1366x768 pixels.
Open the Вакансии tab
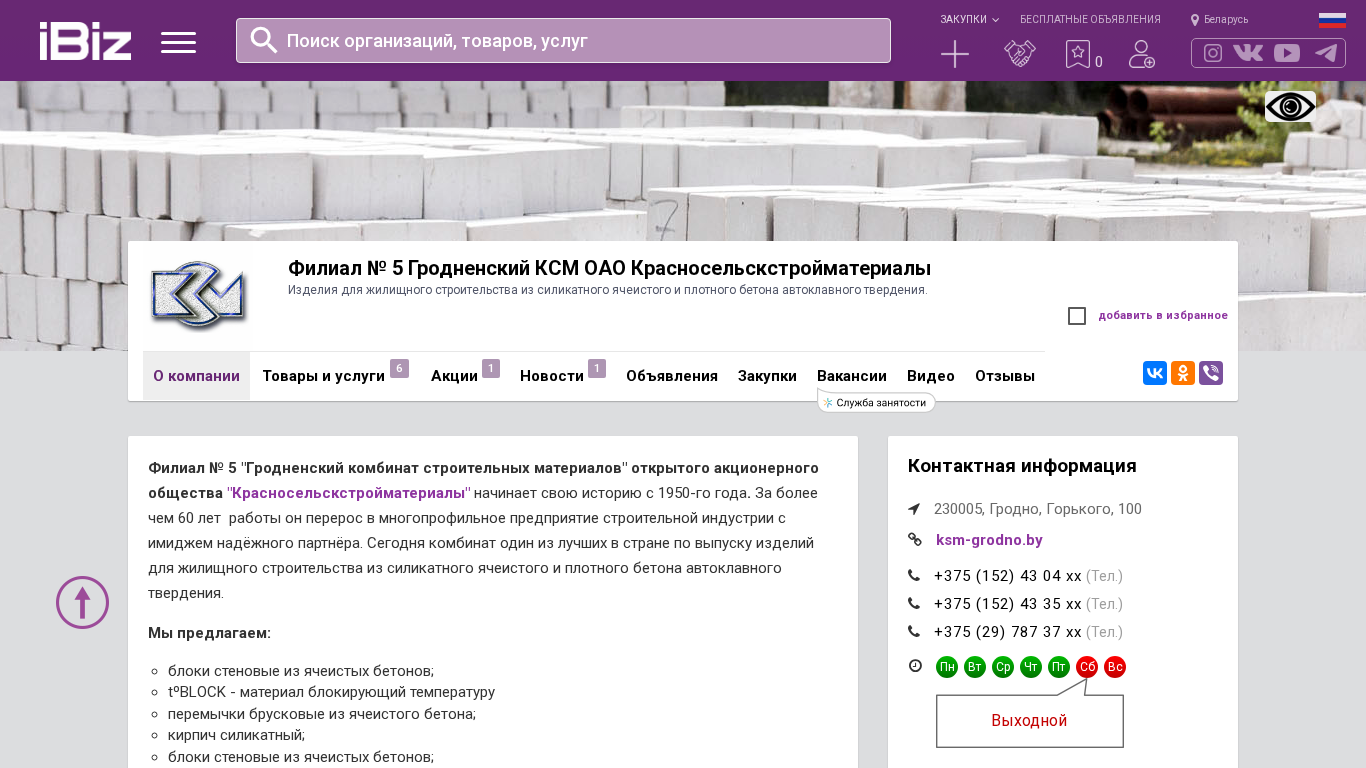(852, 376)
